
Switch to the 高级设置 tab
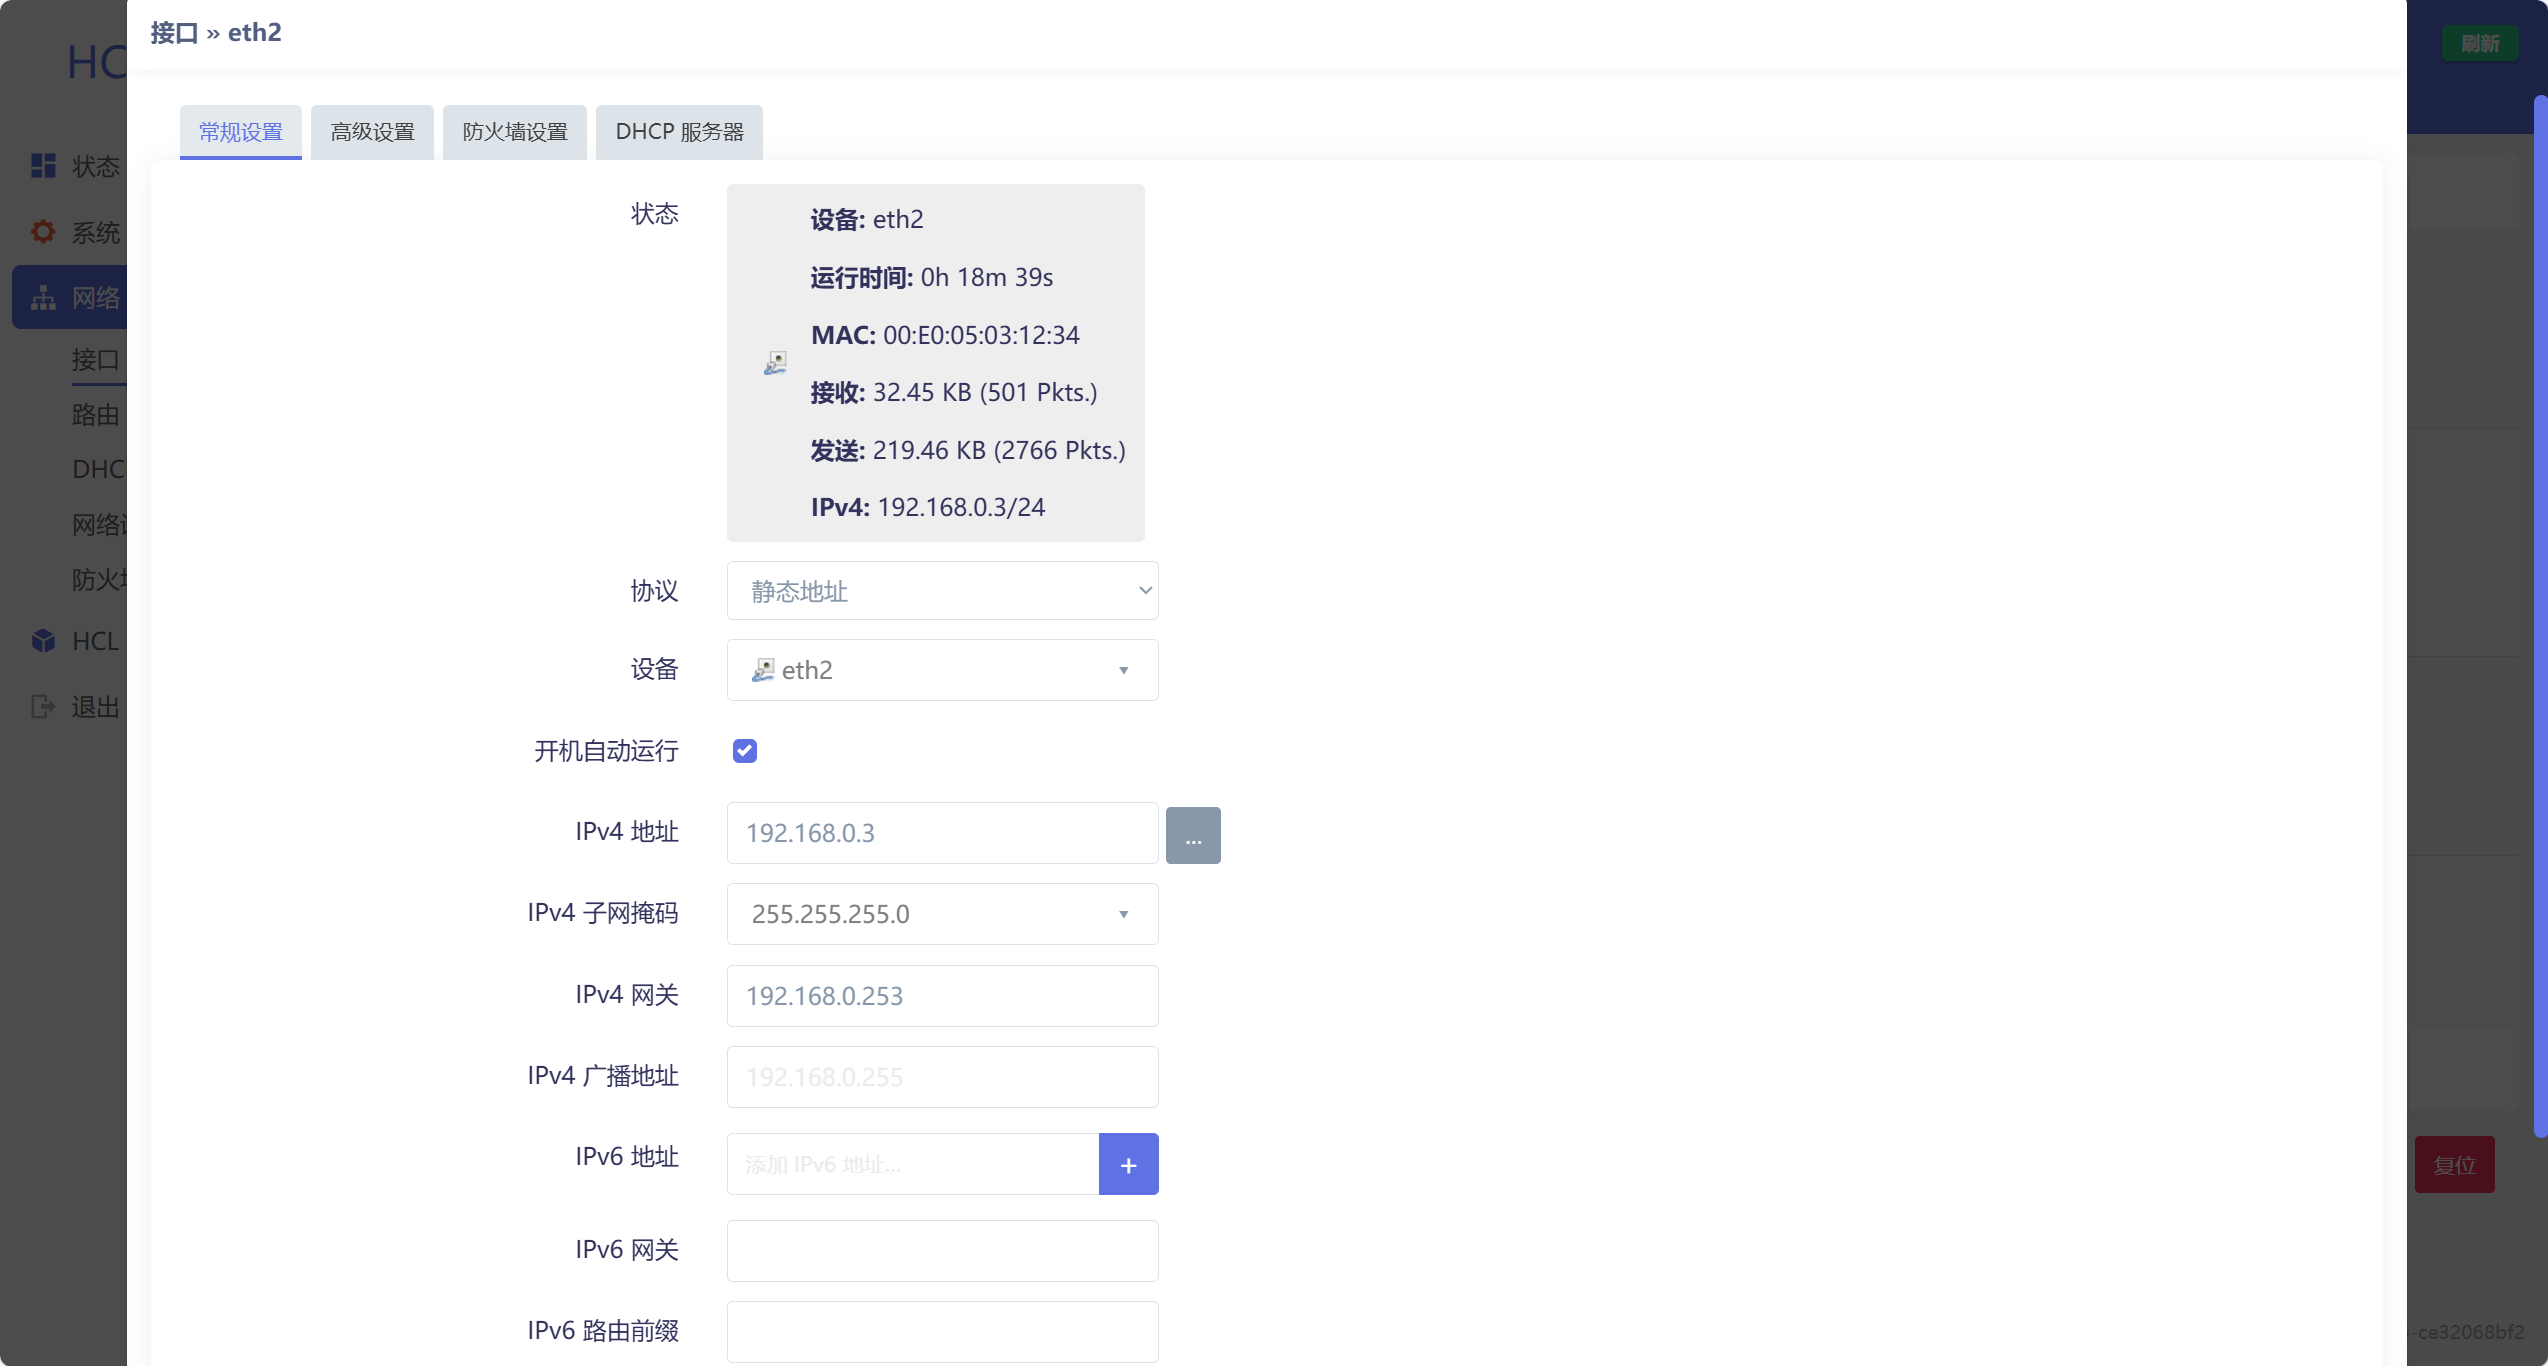click(372, 131)
